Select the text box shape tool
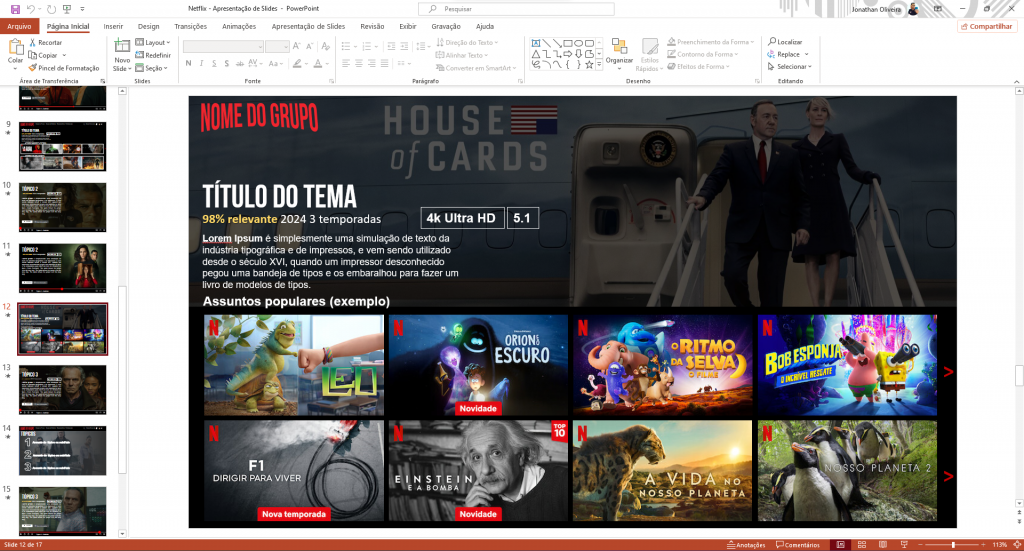The height and width of the screenshot is (551, 1024). 536,43
